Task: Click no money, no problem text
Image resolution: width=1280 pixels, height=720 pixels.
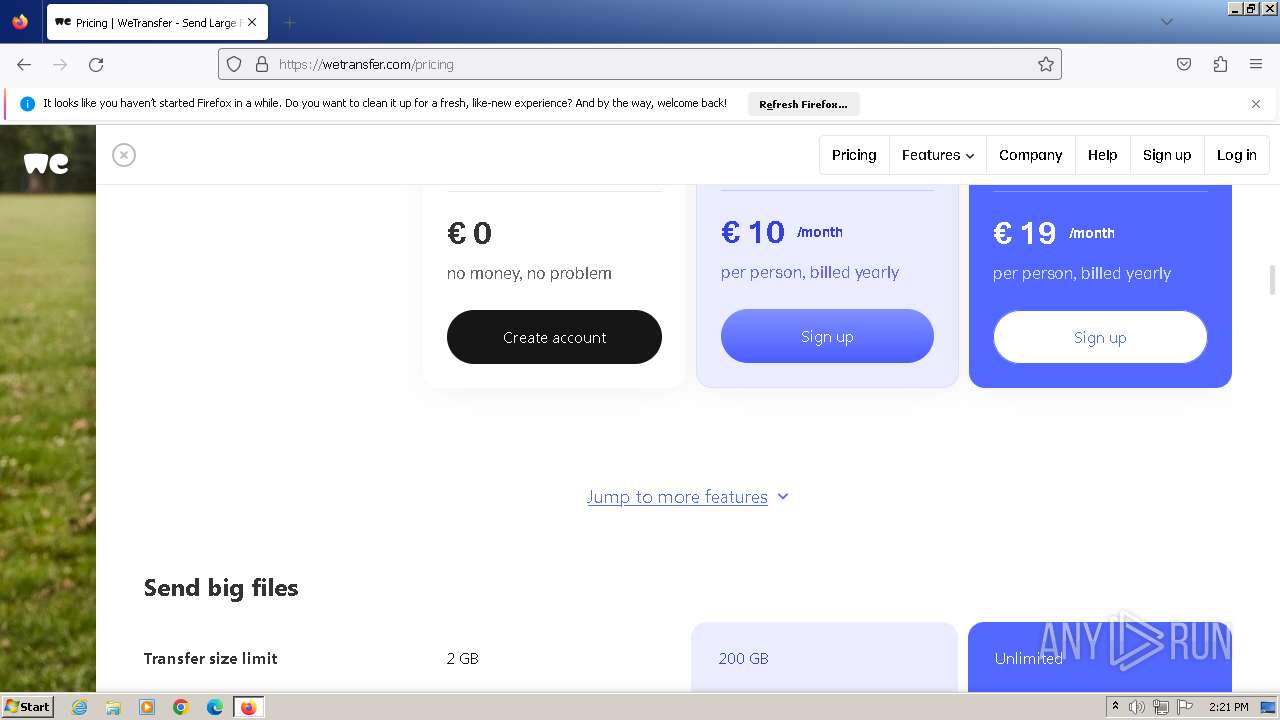Action: coord(529,273)
